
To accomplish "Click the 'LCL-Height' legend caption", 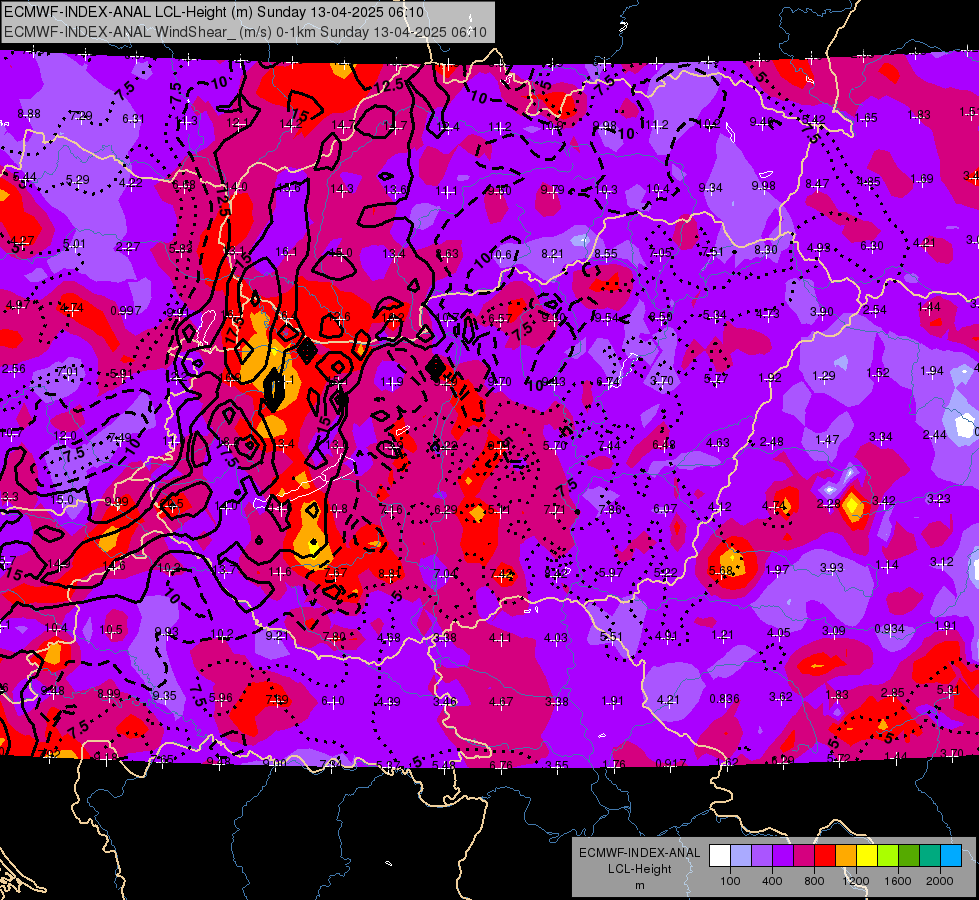I will 639,869.
